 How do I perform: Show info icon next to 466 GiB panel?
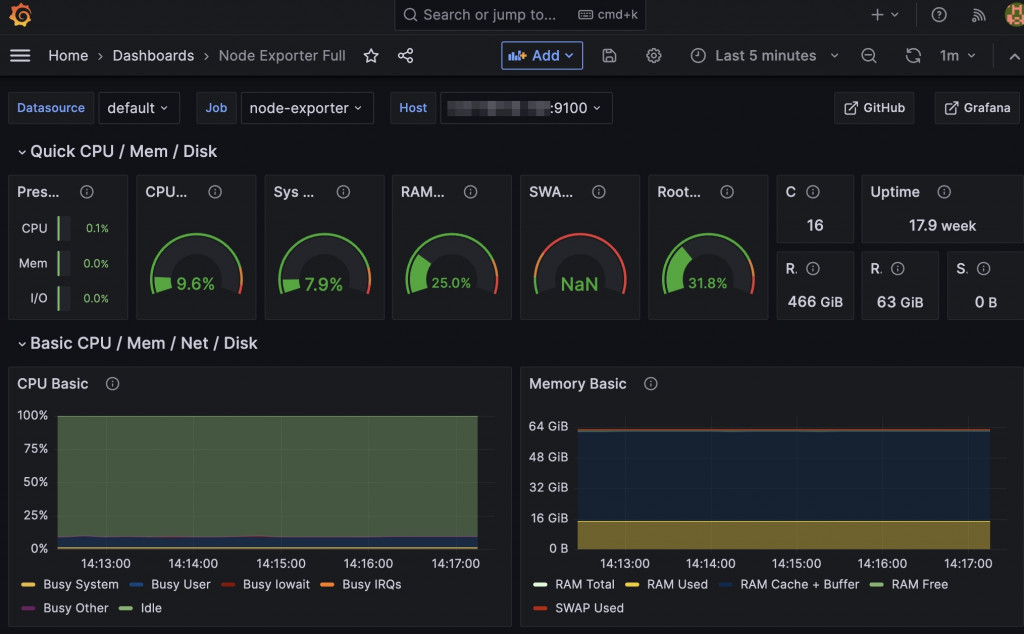click(813, 268)
